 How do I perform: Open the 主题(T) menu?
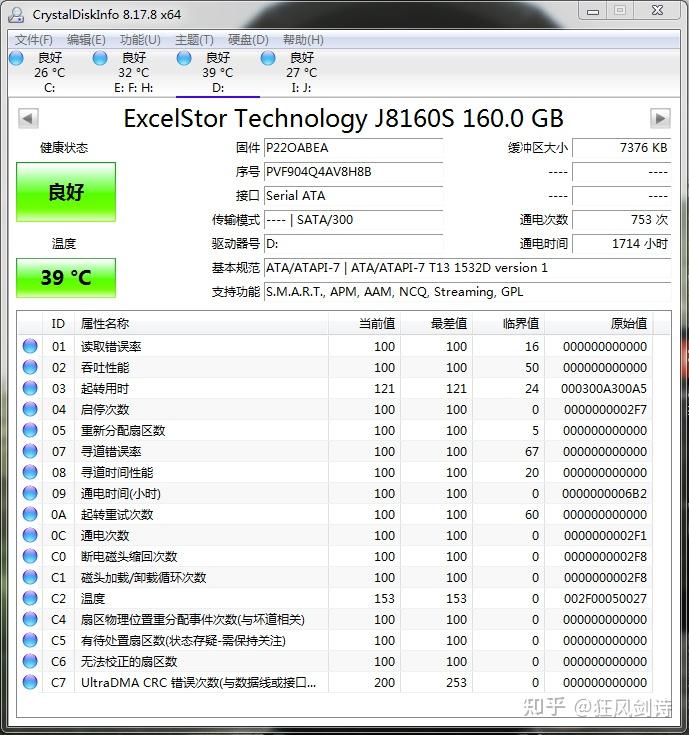194,40
